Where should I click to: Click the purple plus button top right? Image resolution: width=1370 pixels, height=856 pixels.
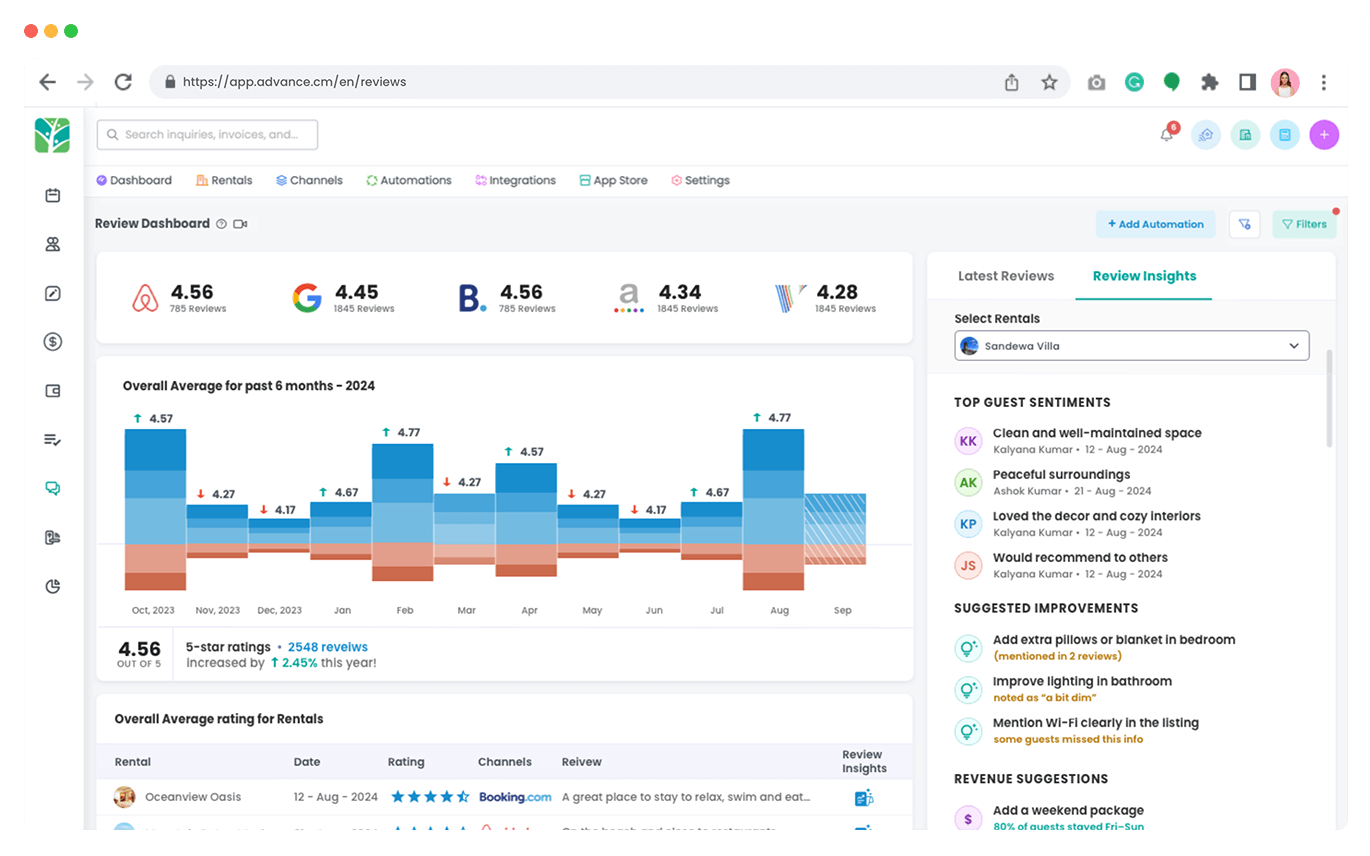[x=1324, y=135]
